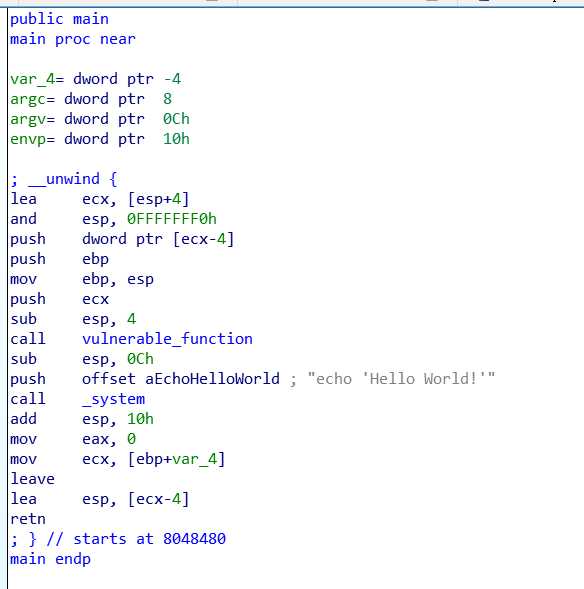Select 'add esp, 10h' instruction
This screenshot has width=584, height=589.
point(82,419)
